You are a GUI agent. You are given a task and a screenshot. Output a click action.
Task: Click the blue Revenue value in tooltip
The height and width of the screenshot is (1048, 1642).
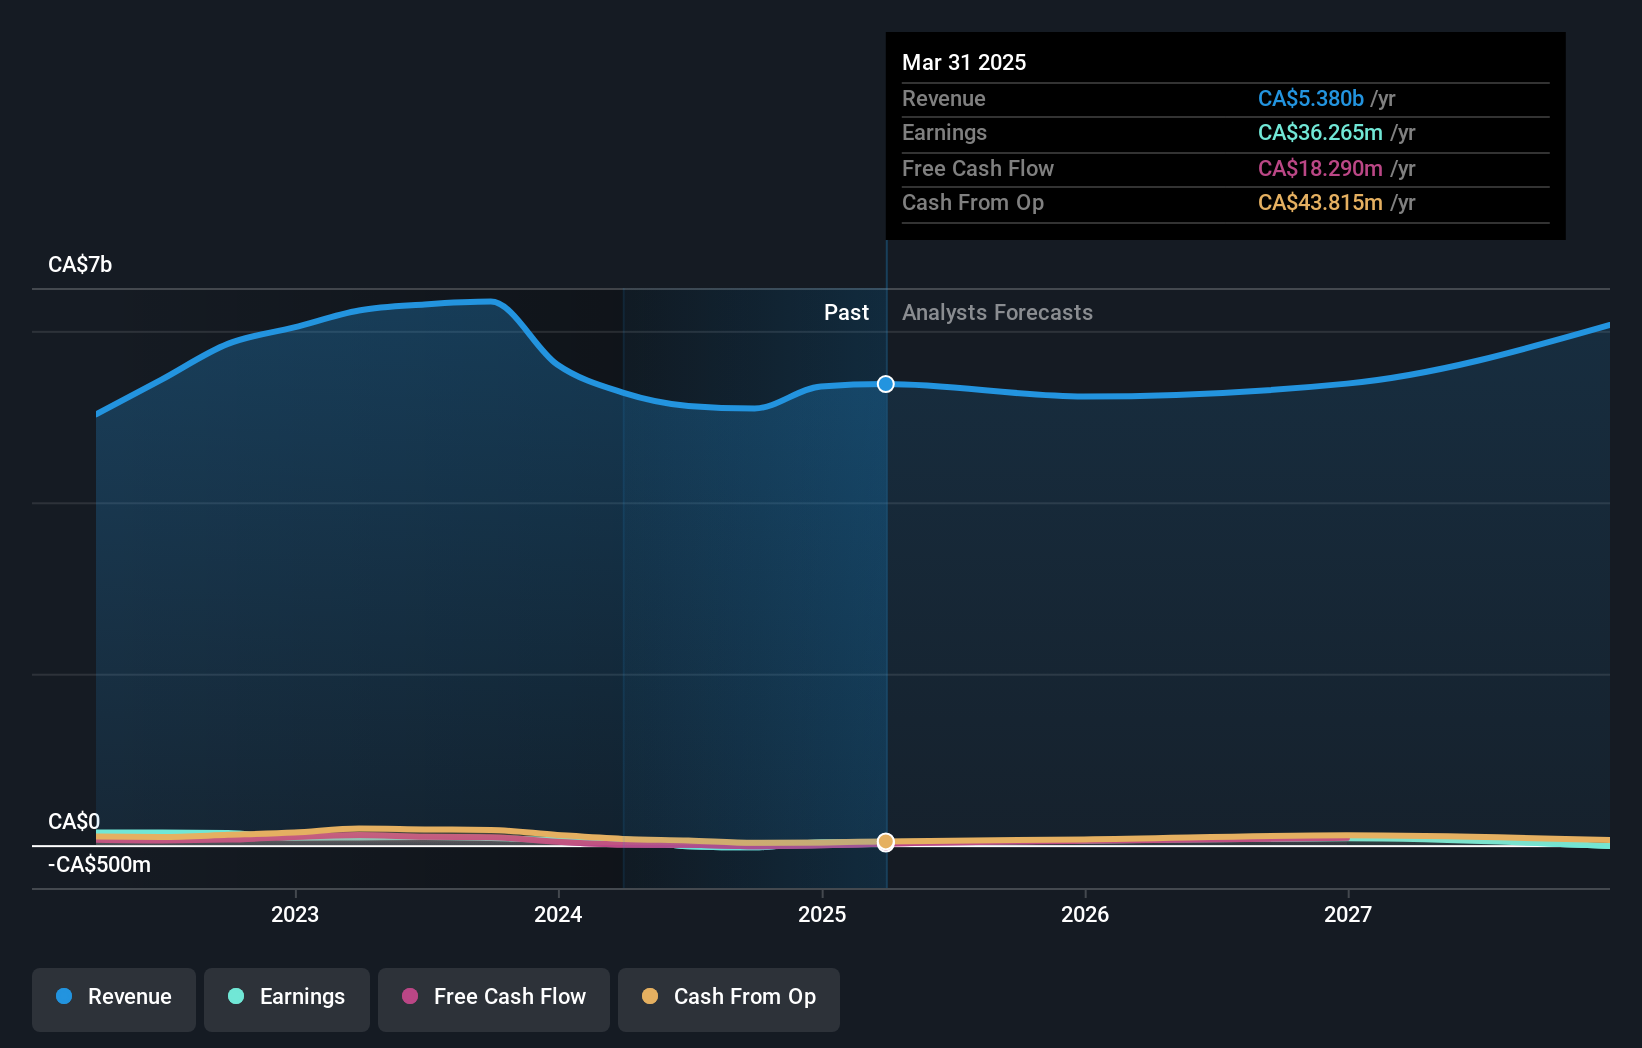tap(1310, 98)
